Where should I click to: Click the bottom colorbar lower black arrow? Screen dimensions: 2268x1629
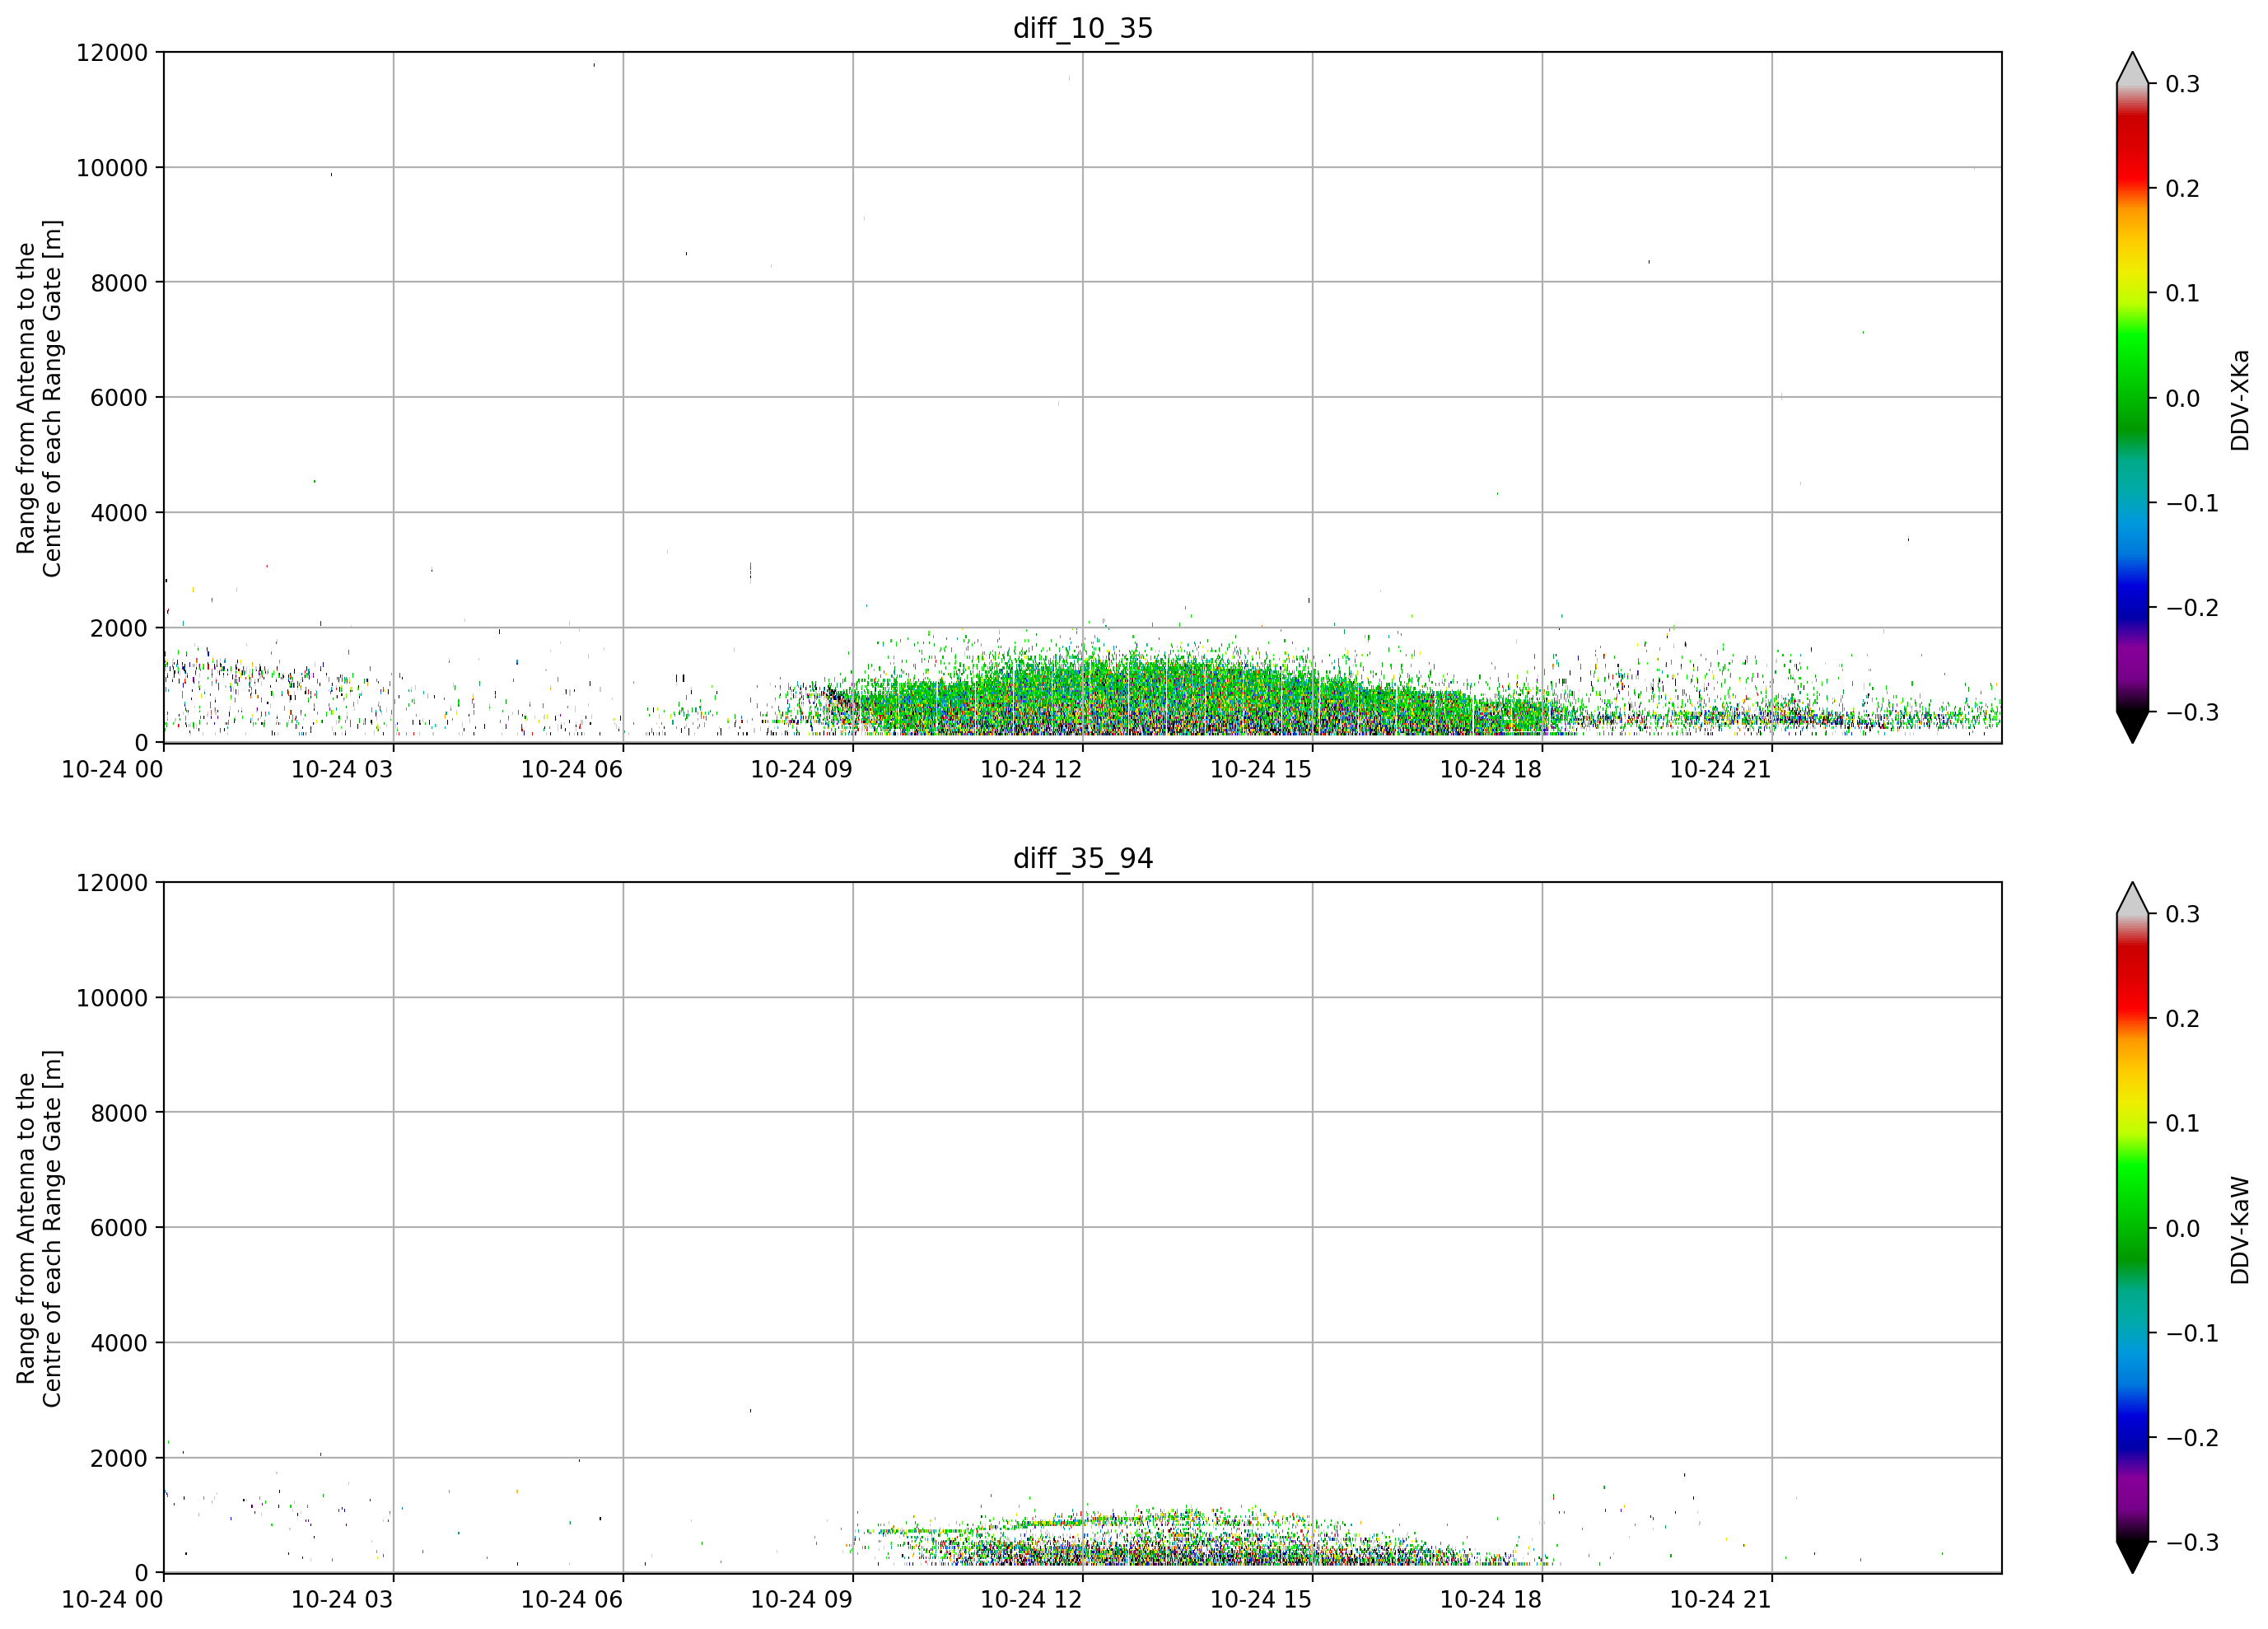pos(2132,1556)
